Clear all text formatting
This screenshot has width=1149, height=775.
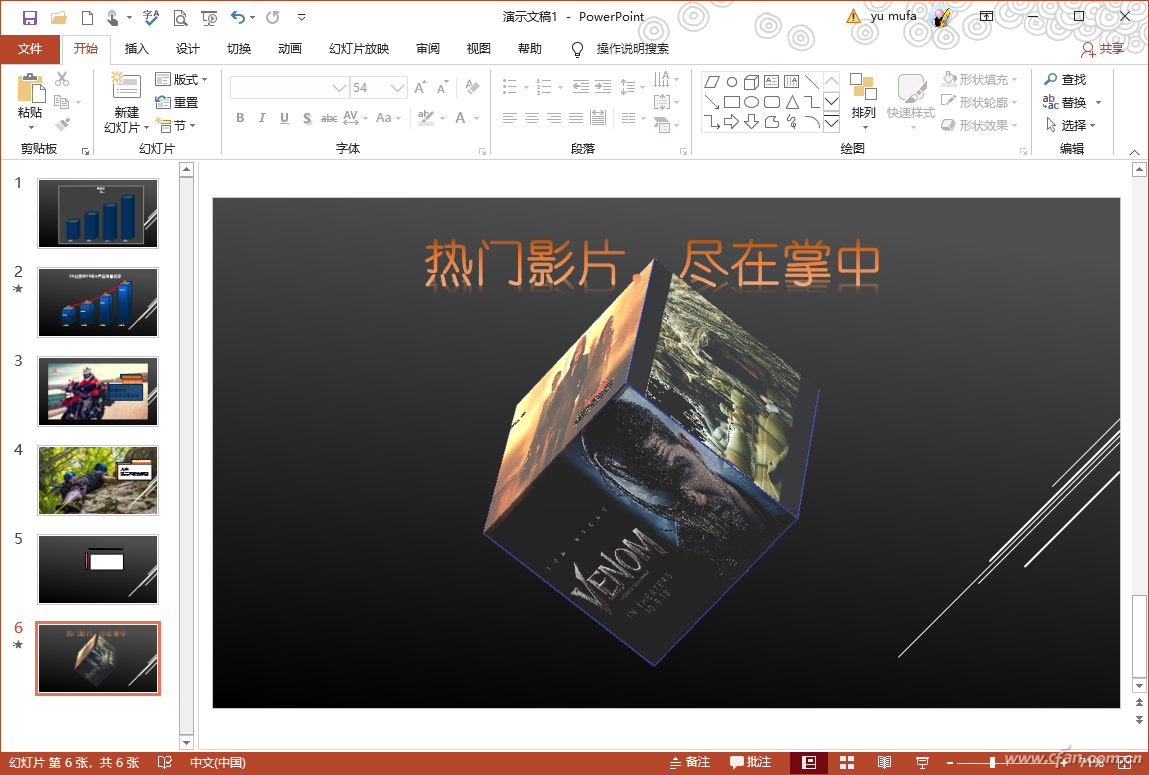[473, 88]
